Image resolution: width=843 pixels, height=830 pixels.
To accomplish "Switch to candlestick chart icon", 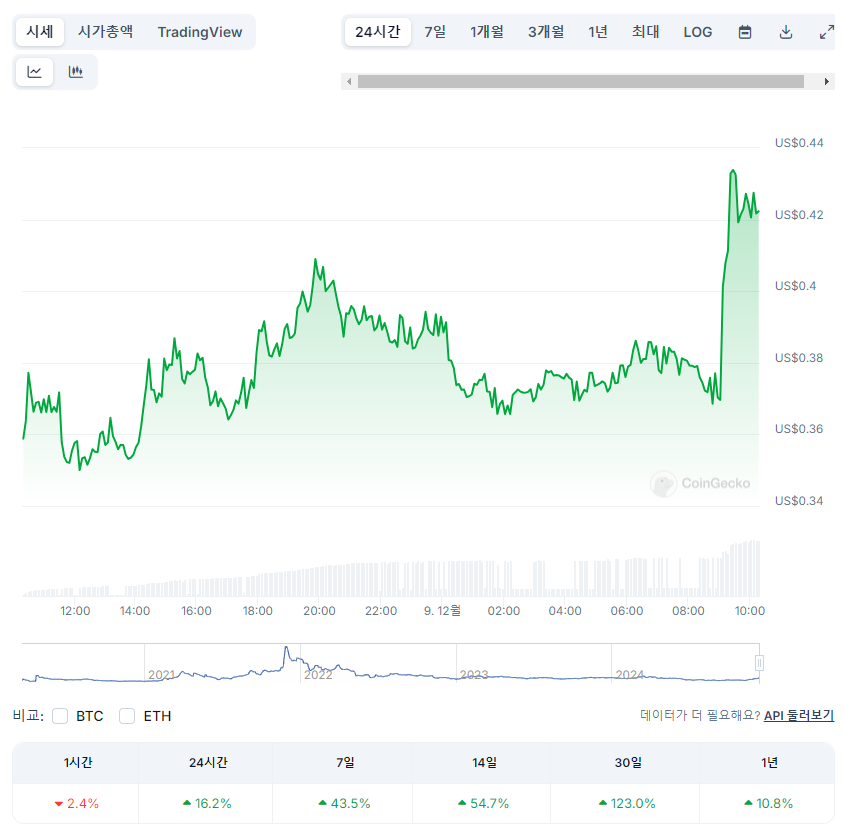I will 76,71.
